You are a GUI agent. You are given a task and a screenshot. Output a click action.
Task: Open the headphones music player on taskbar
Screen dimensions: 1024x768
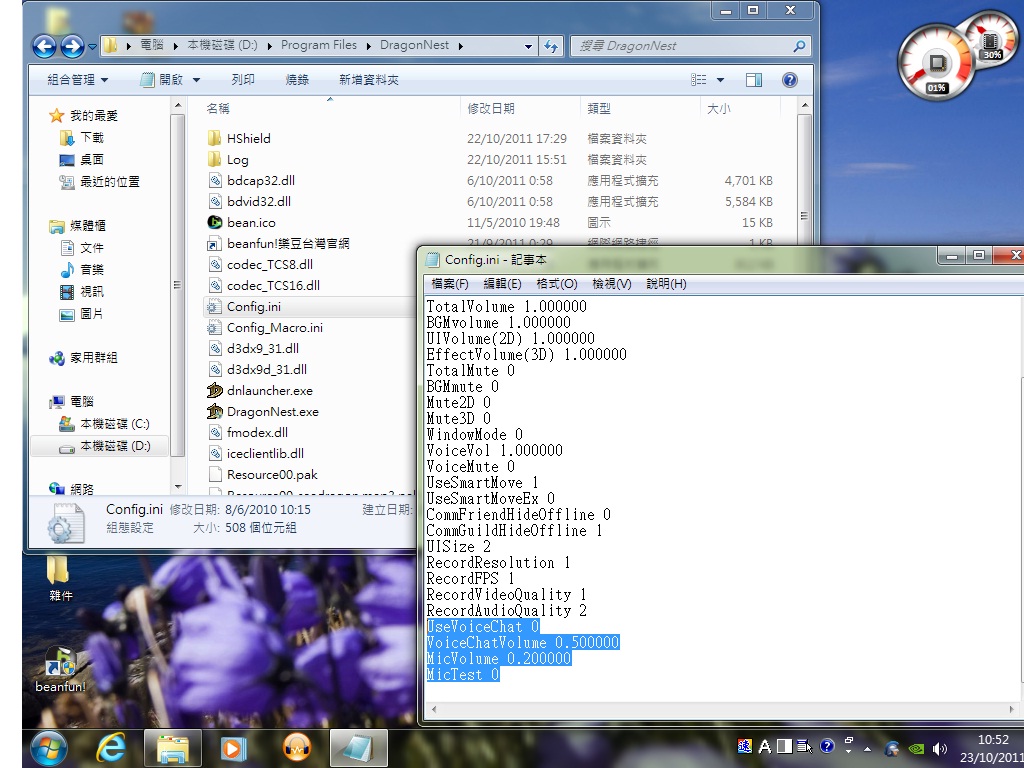coord(296,748)
